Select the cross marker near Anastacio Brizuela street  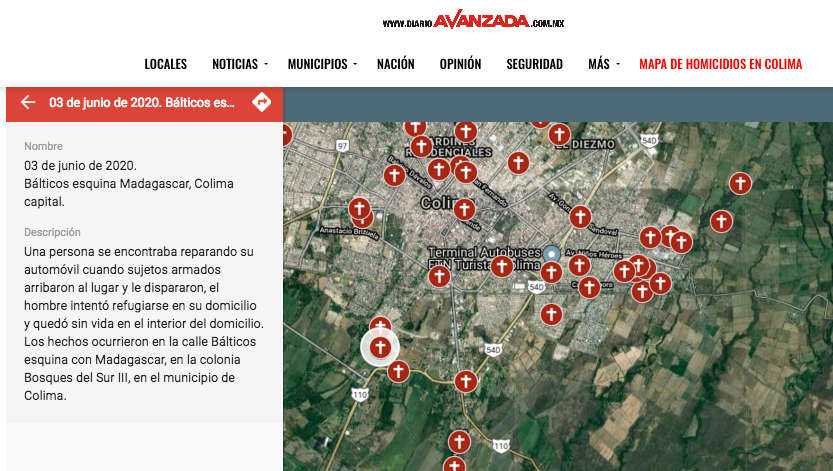tap(359, 210)
